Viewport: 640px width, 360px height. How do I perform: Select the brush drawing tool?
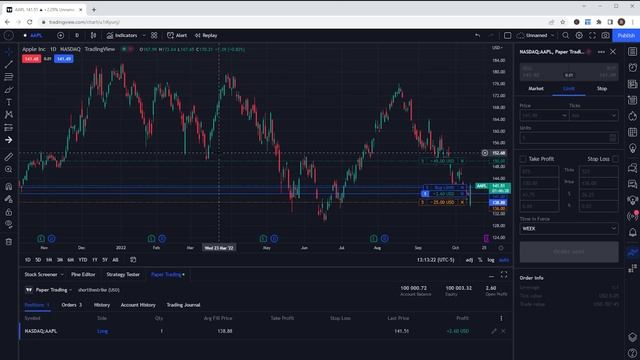pos(9,90)
